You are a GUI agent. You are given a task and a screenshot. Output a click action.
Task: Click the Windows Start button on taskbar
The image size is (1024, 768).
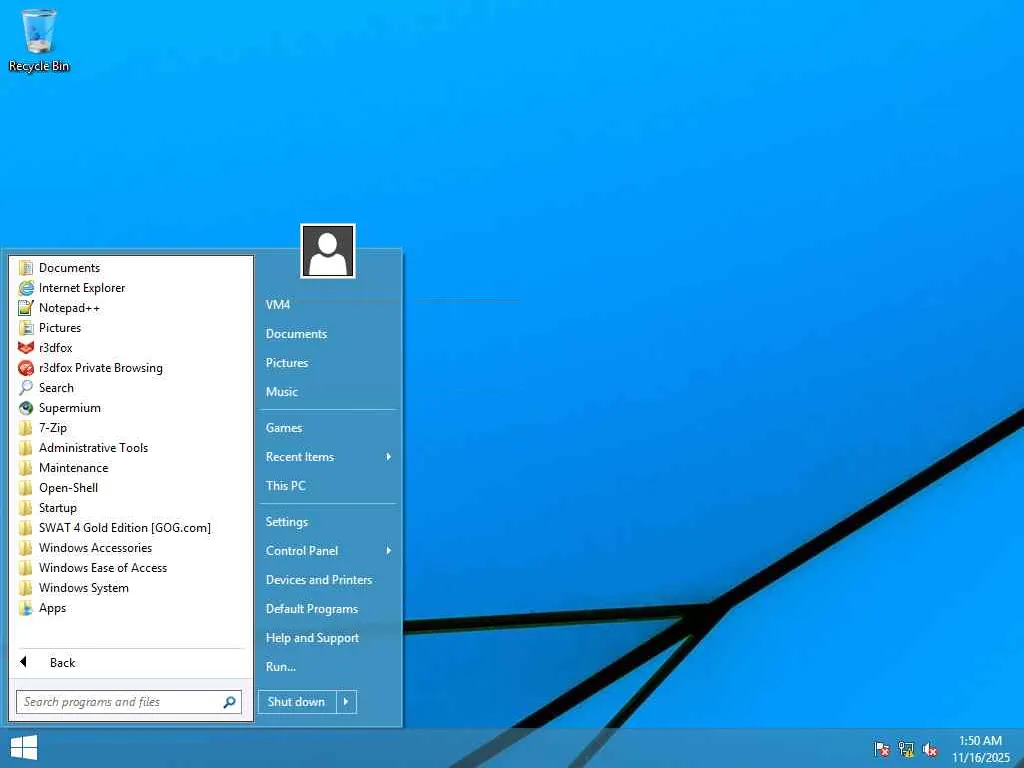click(x=24, y=748)
